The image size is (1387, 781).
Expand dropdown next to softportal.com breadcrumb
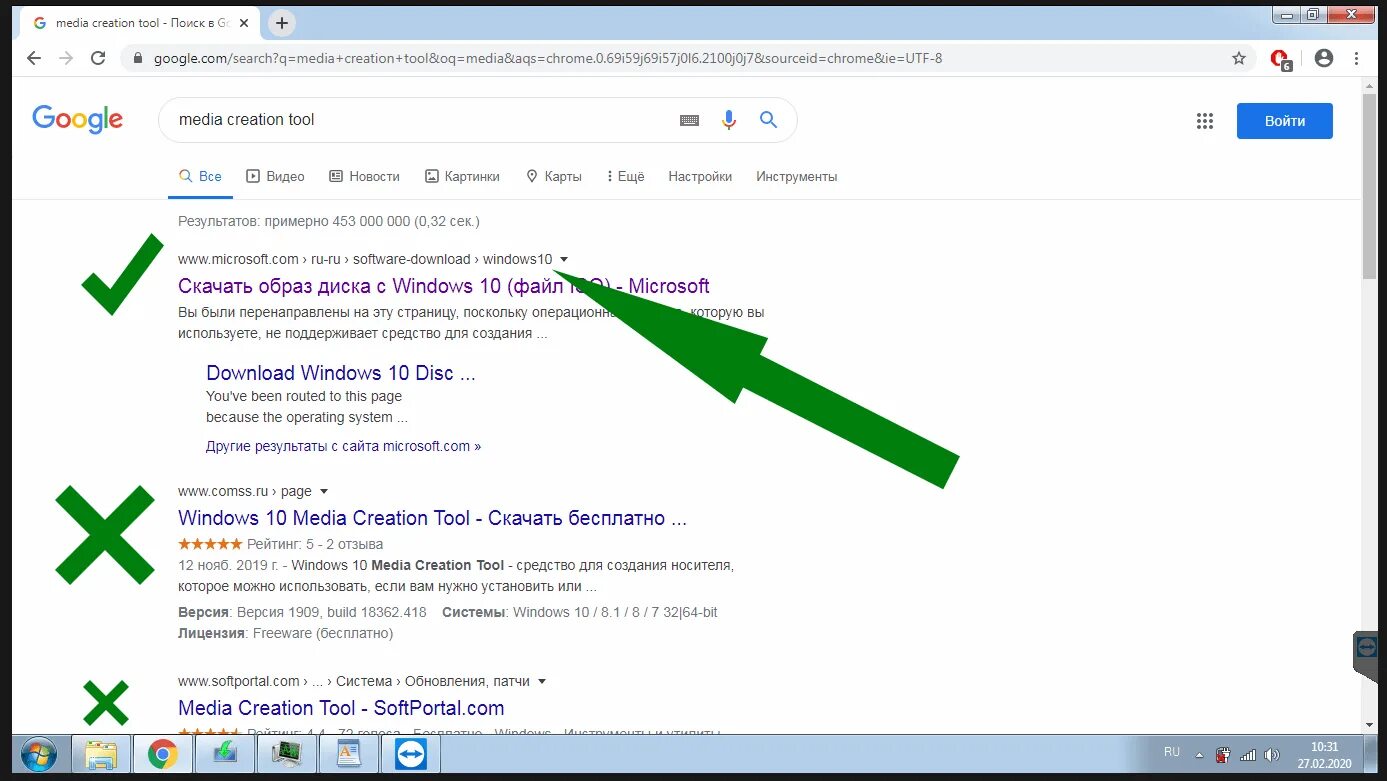tap(542, 681)
